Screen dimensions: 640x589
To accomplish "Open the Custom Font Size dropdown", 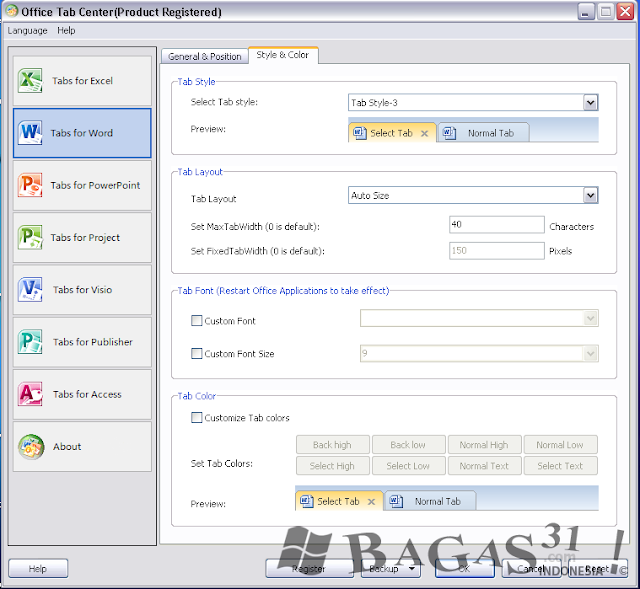I will click(590, 353).
